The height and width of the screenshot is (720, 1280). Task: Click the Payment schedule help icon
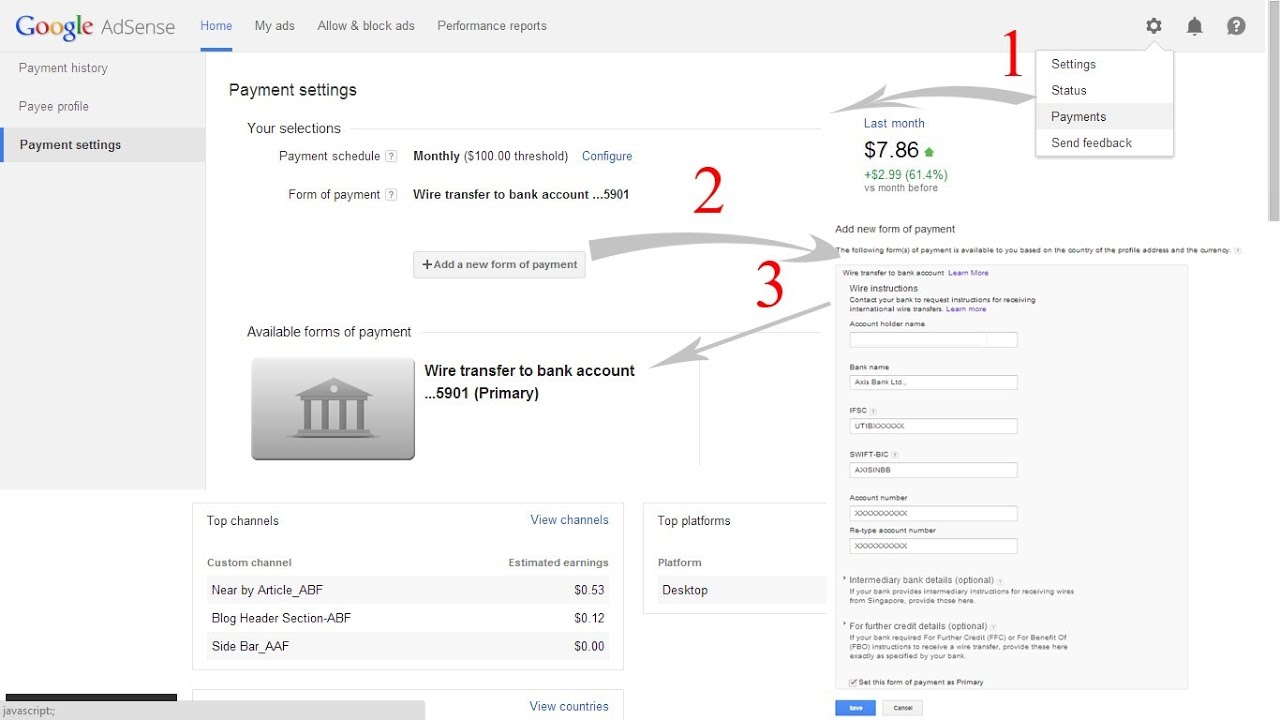391,156
